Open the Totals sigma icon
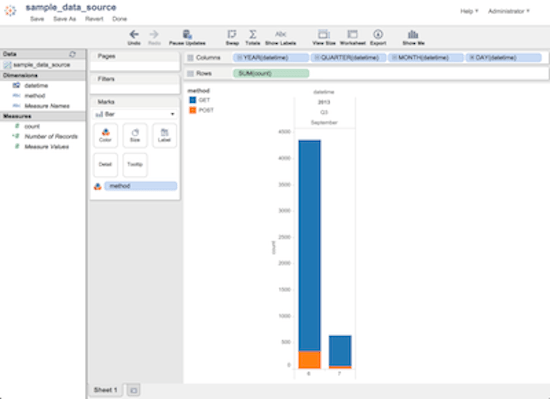The height and width of the screenshot is (399, 550). coord(253,34)
